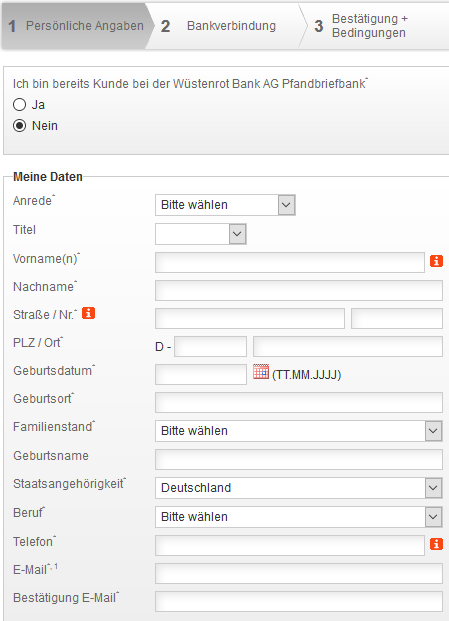449x621 pixels.
Task: Click the 'Ich bin bereits Kunde' question text
Action: [x=190, y=84]
